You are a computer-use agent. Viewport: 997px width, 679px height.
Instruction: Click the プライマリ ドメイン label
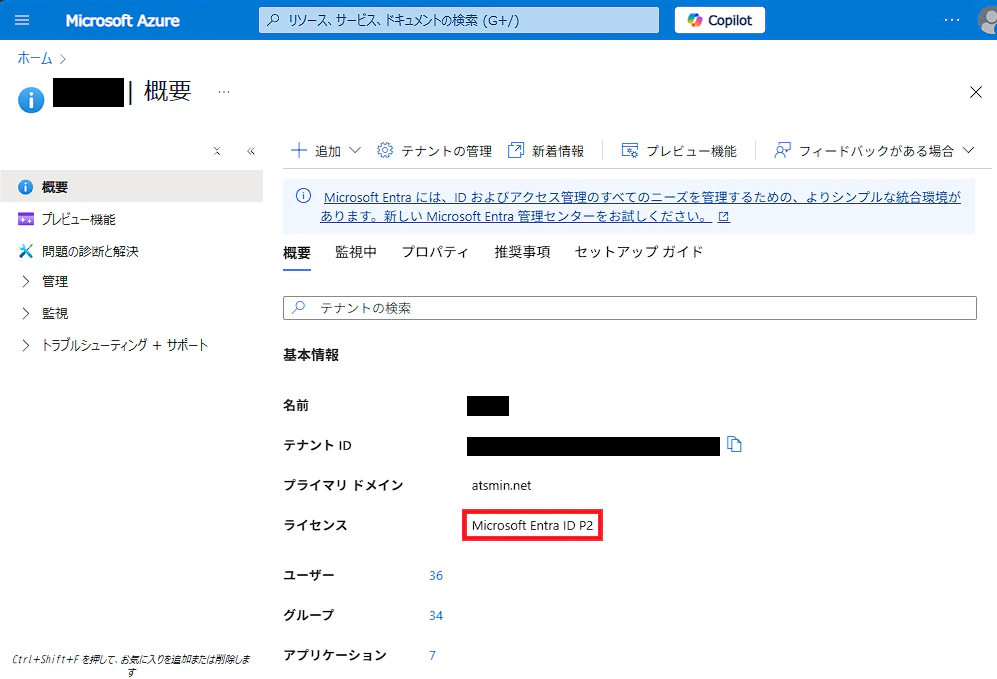pos(343,485)
